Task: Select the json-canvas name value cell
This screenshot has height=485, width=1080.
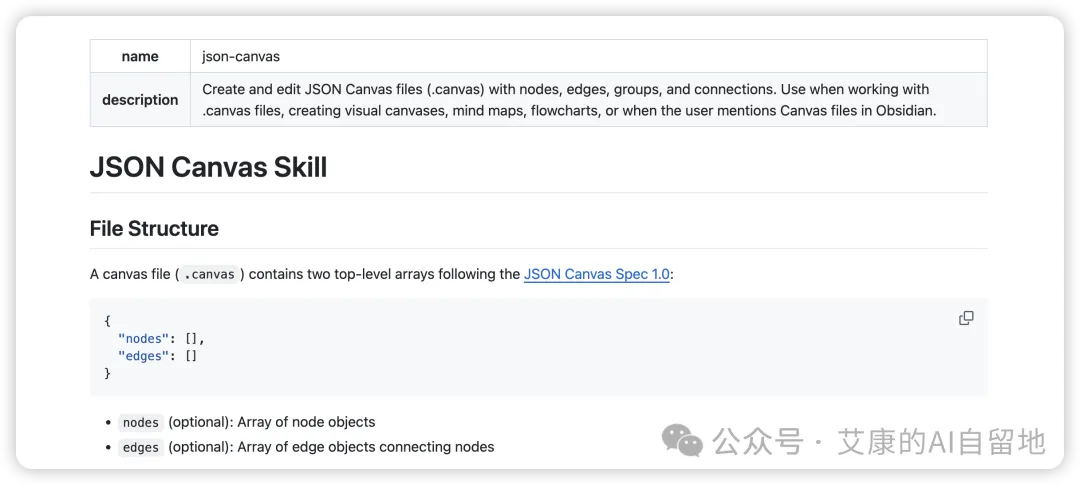Action: pos(589,56)
